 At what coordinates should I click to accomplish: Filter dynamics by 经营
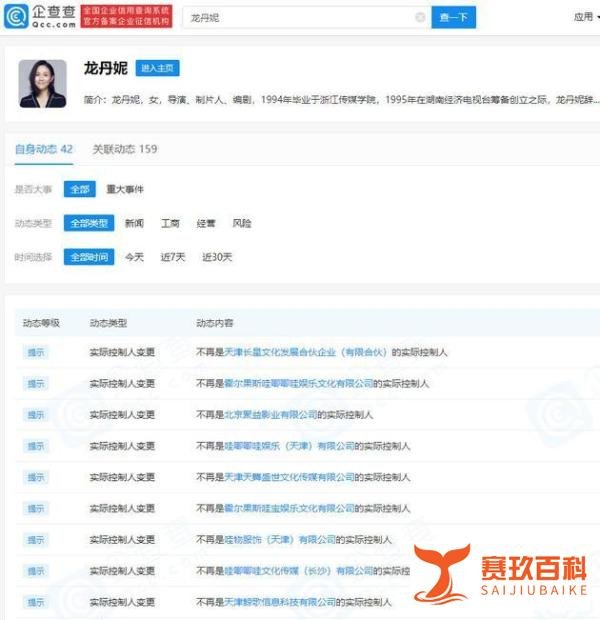206,223
